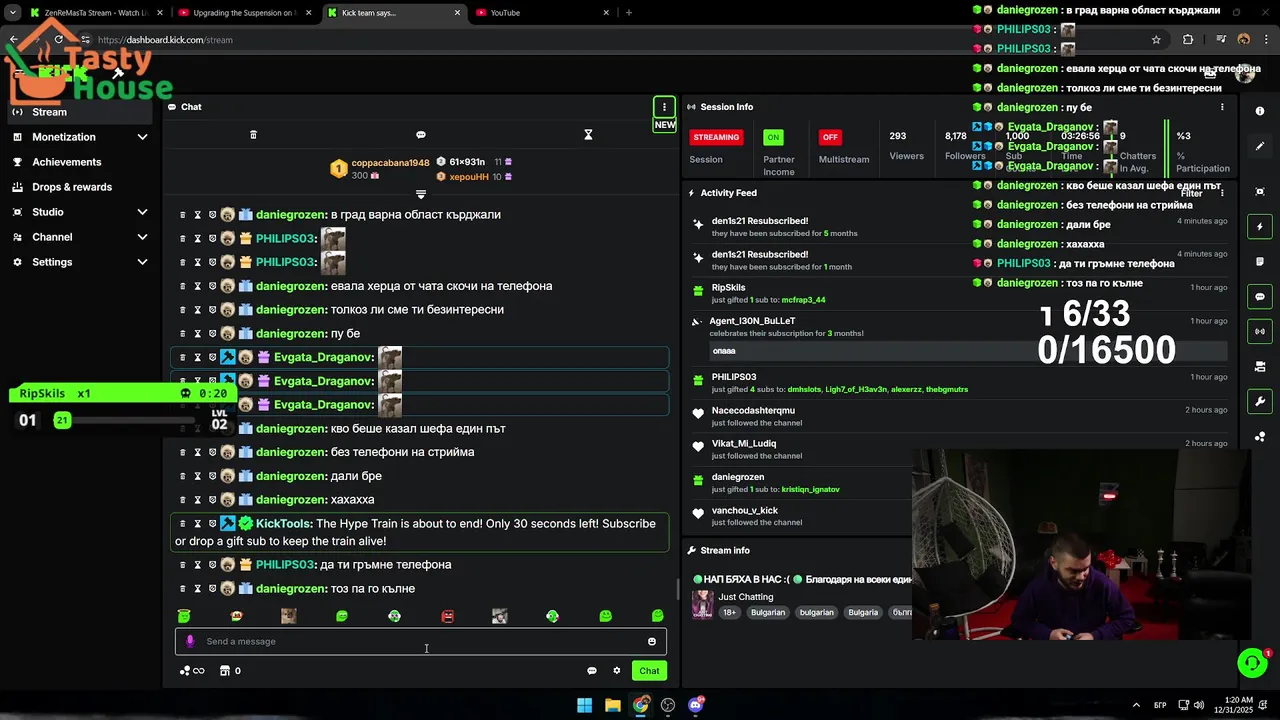
Task: Ban sender of 'хахахха' message with shield icon
Action: 212,500
